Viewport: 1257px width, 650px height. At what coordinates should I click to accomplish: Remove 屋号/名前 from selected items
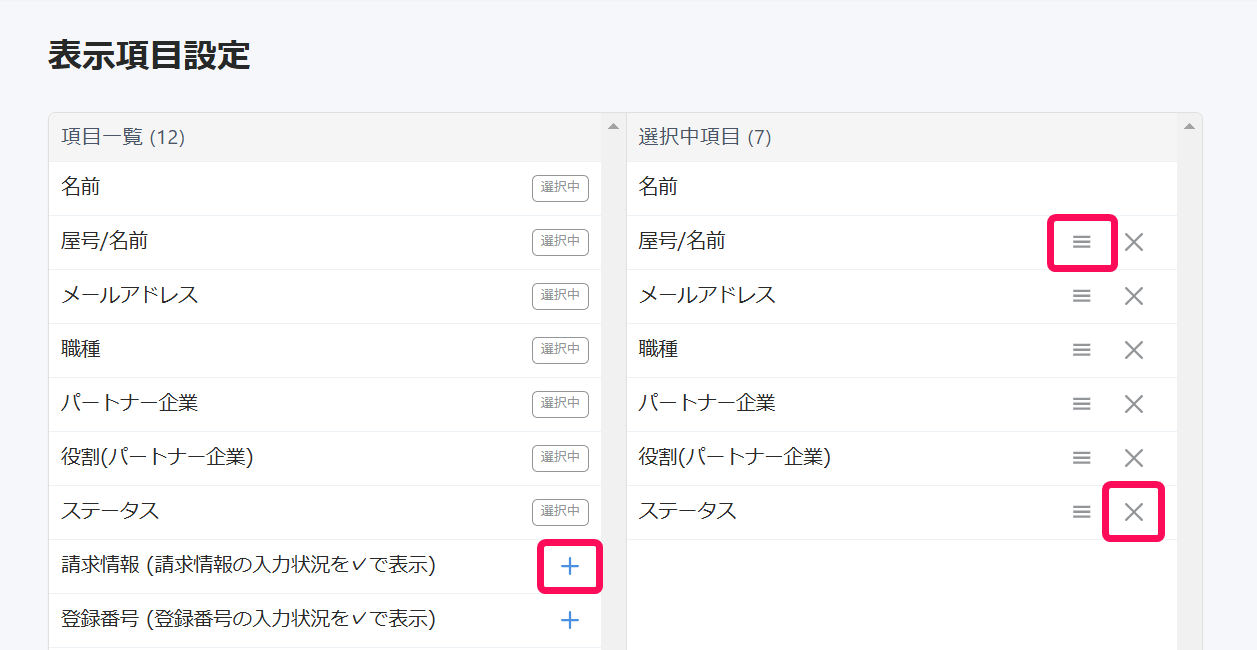1134,242
